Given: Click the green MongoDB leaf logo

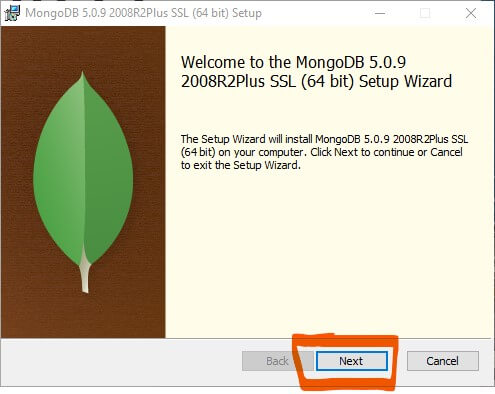Looking at the screenshot, I should tap(83, 182).
